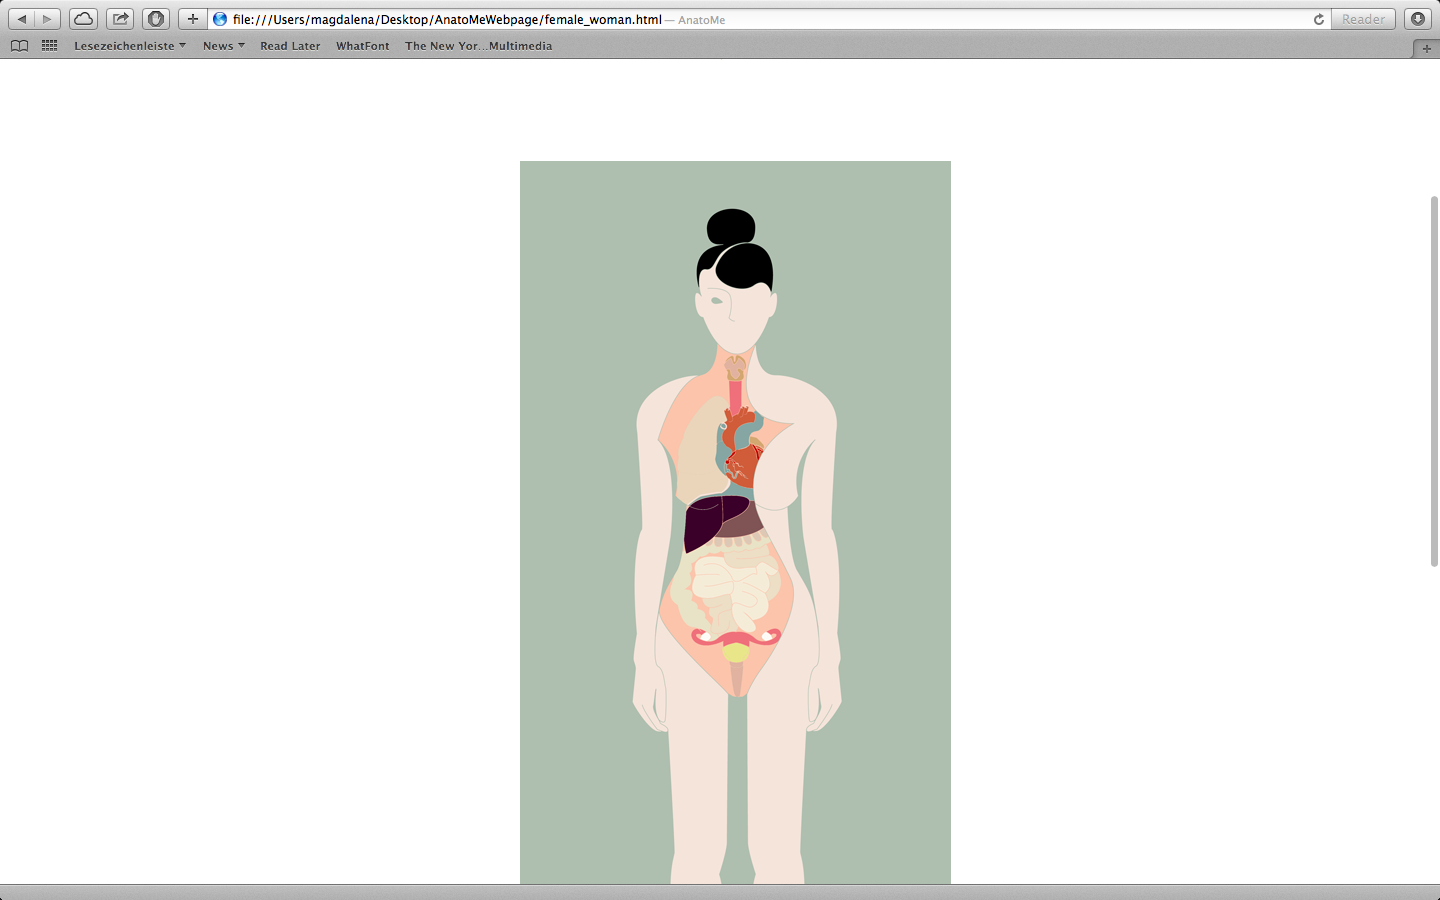
Task: Open a new tab with the plus
Action: [x=1426, y=48]
